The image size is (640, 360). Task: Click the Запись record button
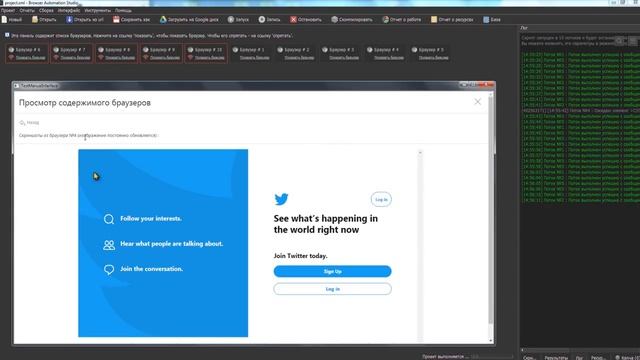269,19
